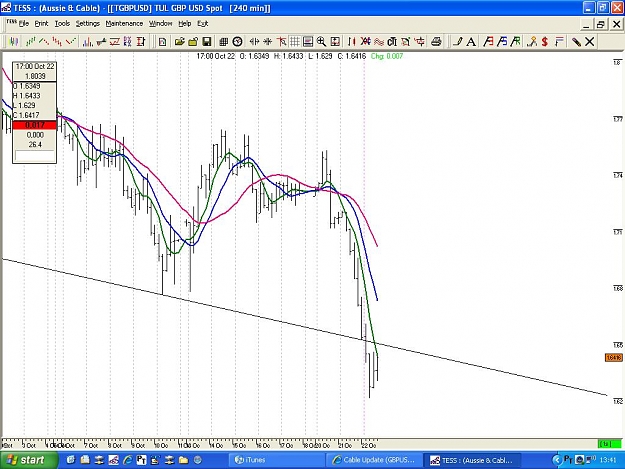Click the 17:00 Oct 22 data box header
Screen dimensions: 625x469
35,67
